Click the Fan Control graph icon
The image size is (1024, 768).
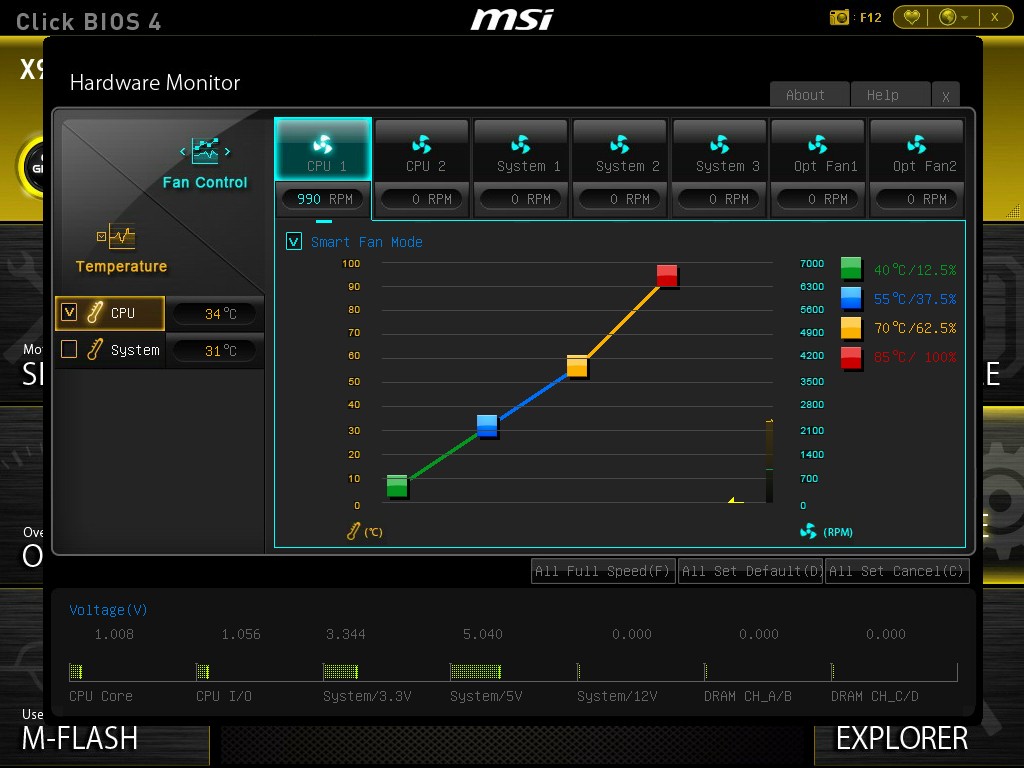pos(205,152)
